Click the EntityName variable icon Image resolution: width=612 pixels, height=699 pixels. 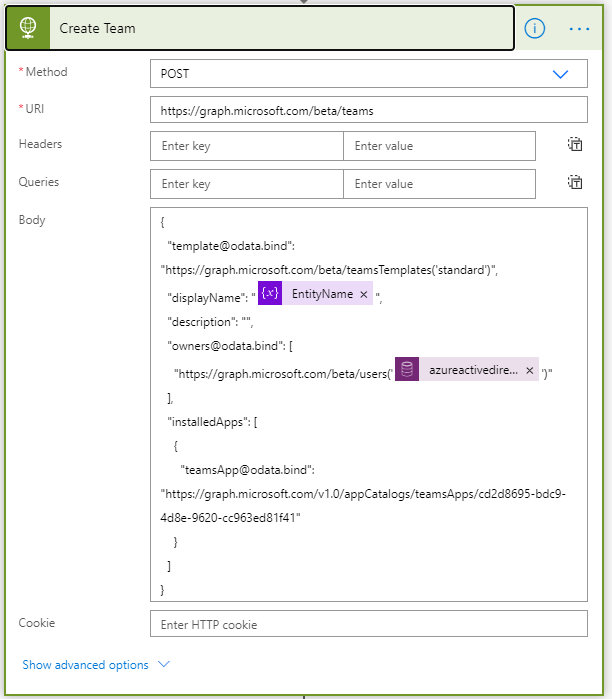point(270,294)
